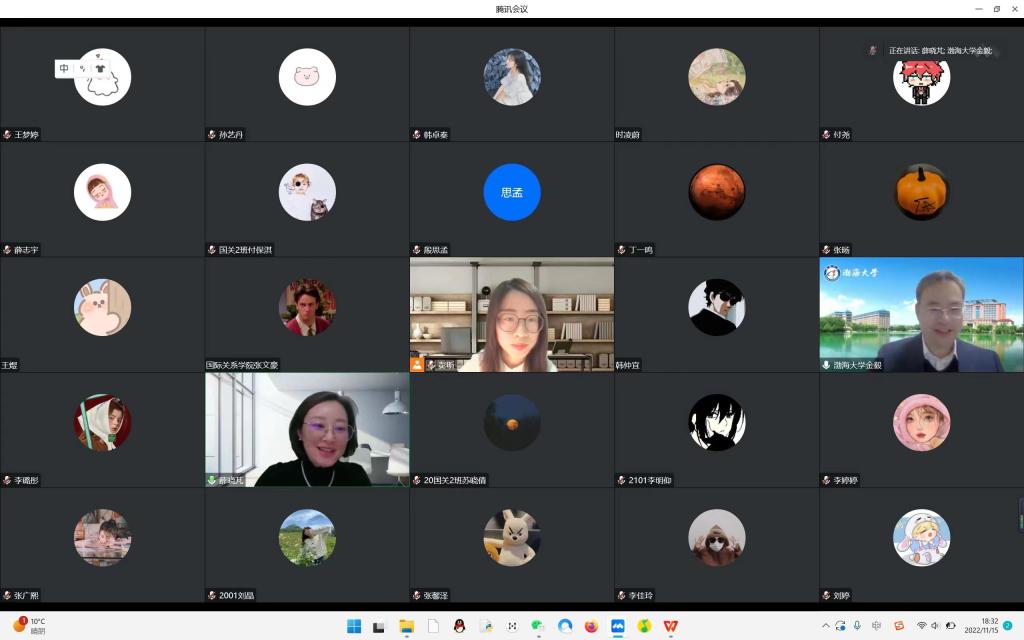Toggle the IME Chinese/English '中' mode button
This screenshot has width=1024, height=640.
point(65,69)
